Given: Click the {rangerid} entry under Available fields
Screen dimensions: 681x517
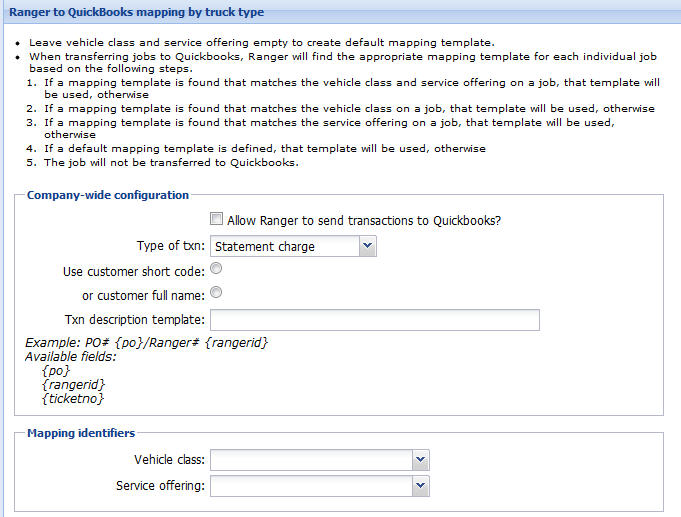Looking at the screenshot, I should click(73, 384).
